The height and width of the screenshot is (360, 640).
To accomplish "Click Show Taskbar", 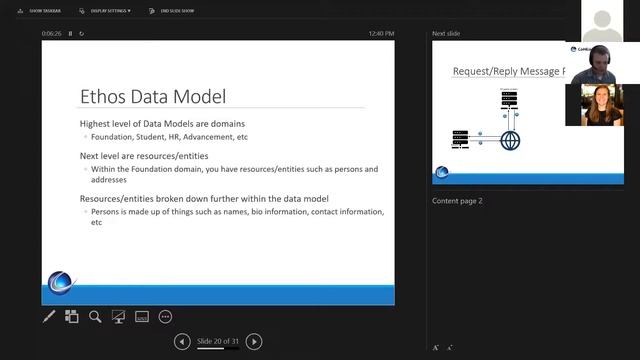I will (x=40, y=11).
